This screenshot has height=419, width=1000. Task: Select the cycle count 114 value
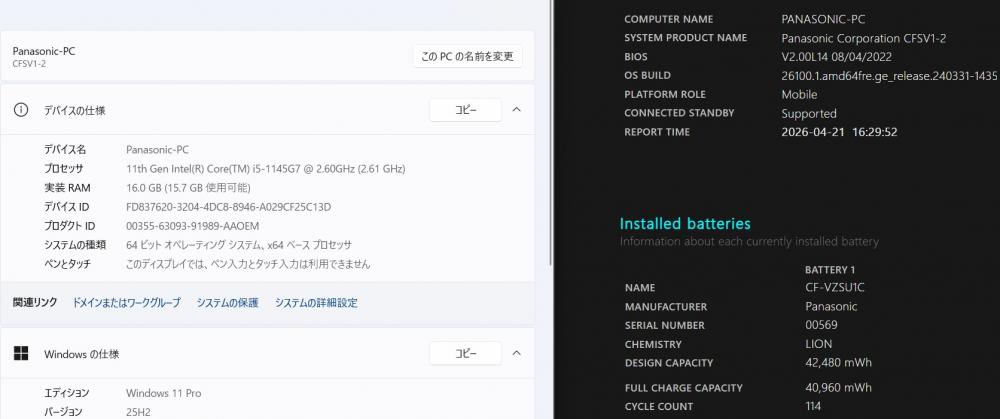point(813,406)
